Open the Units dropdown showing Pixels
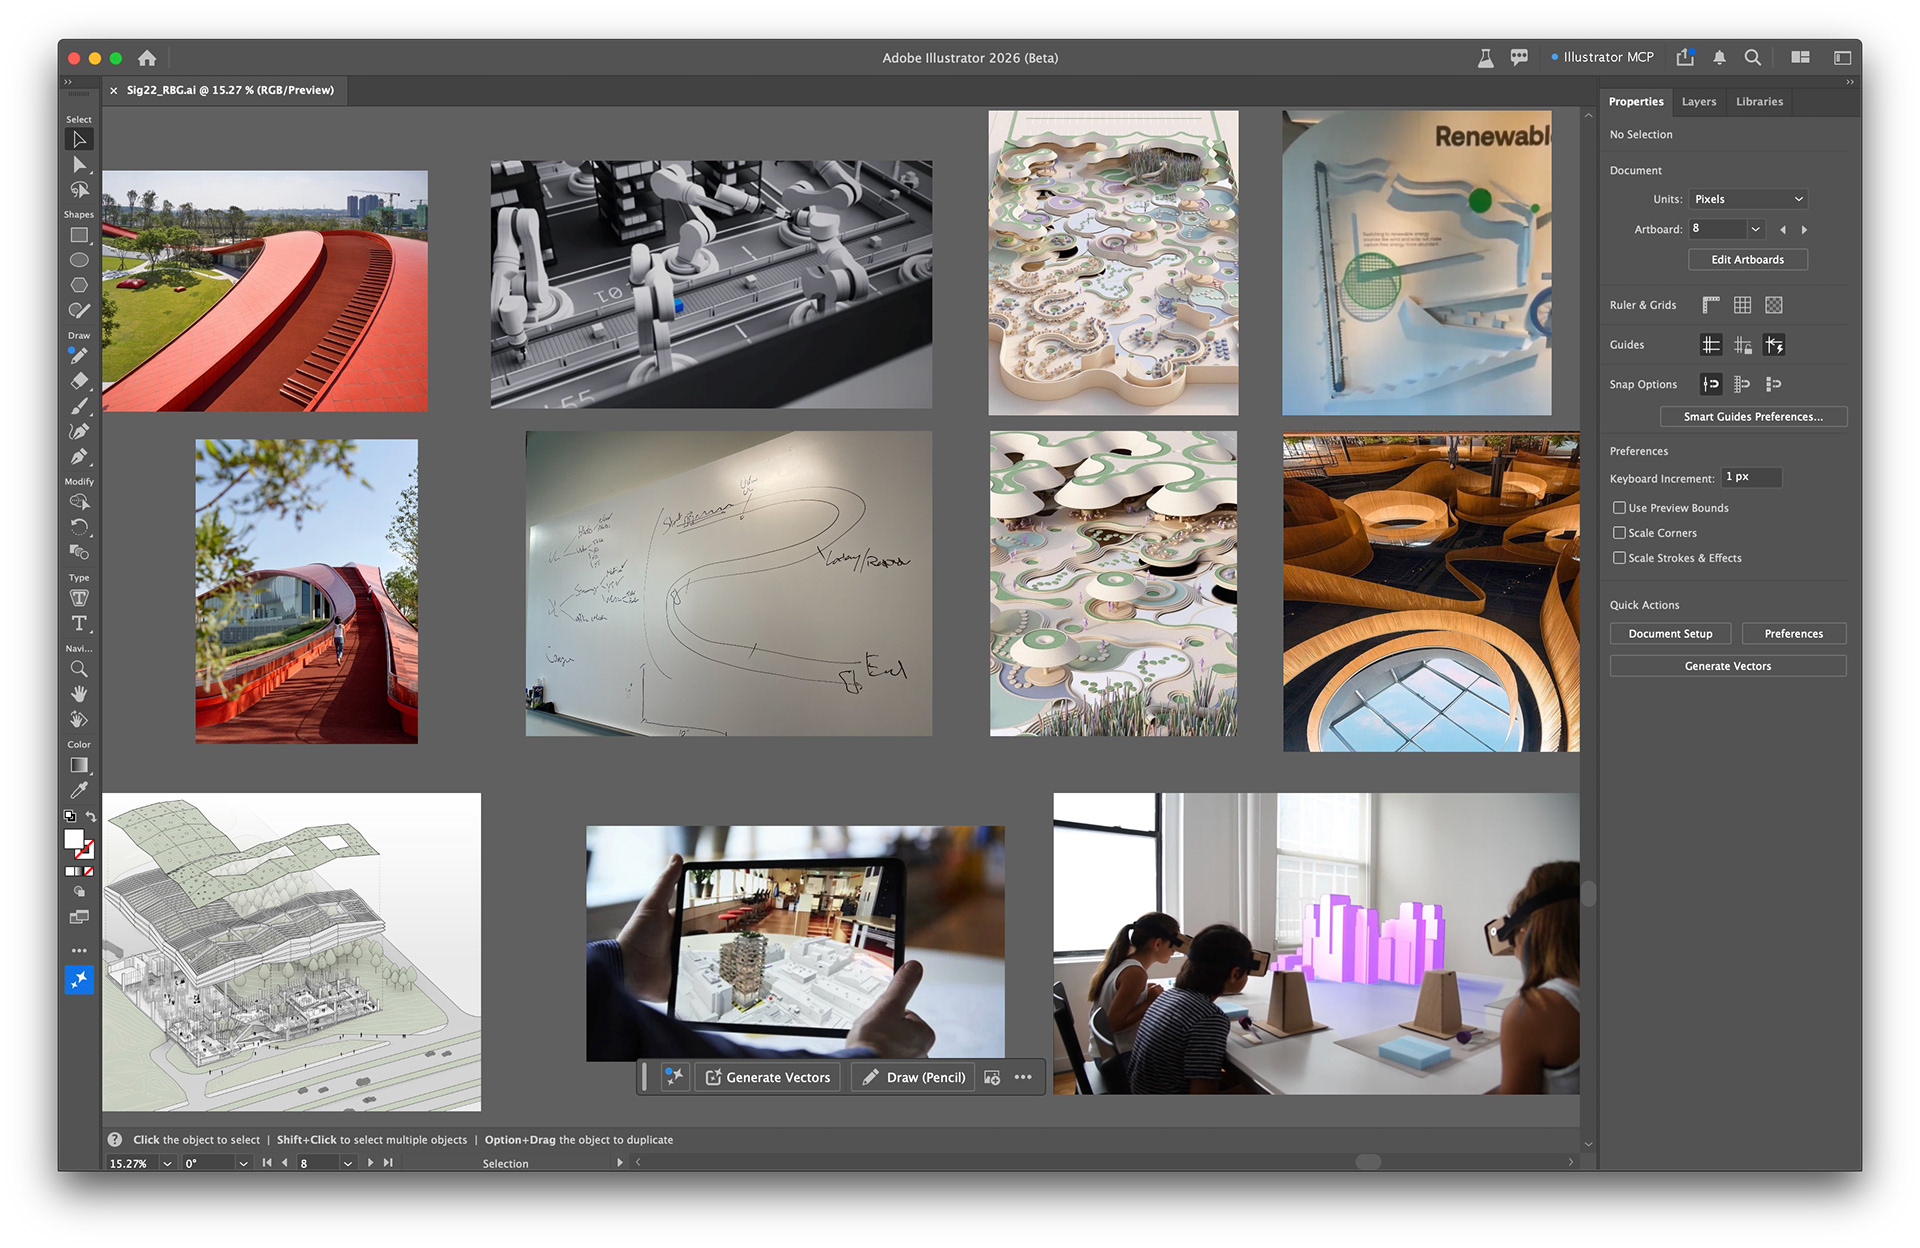Viewport: 1920px width, 1248px height. 1747,199
